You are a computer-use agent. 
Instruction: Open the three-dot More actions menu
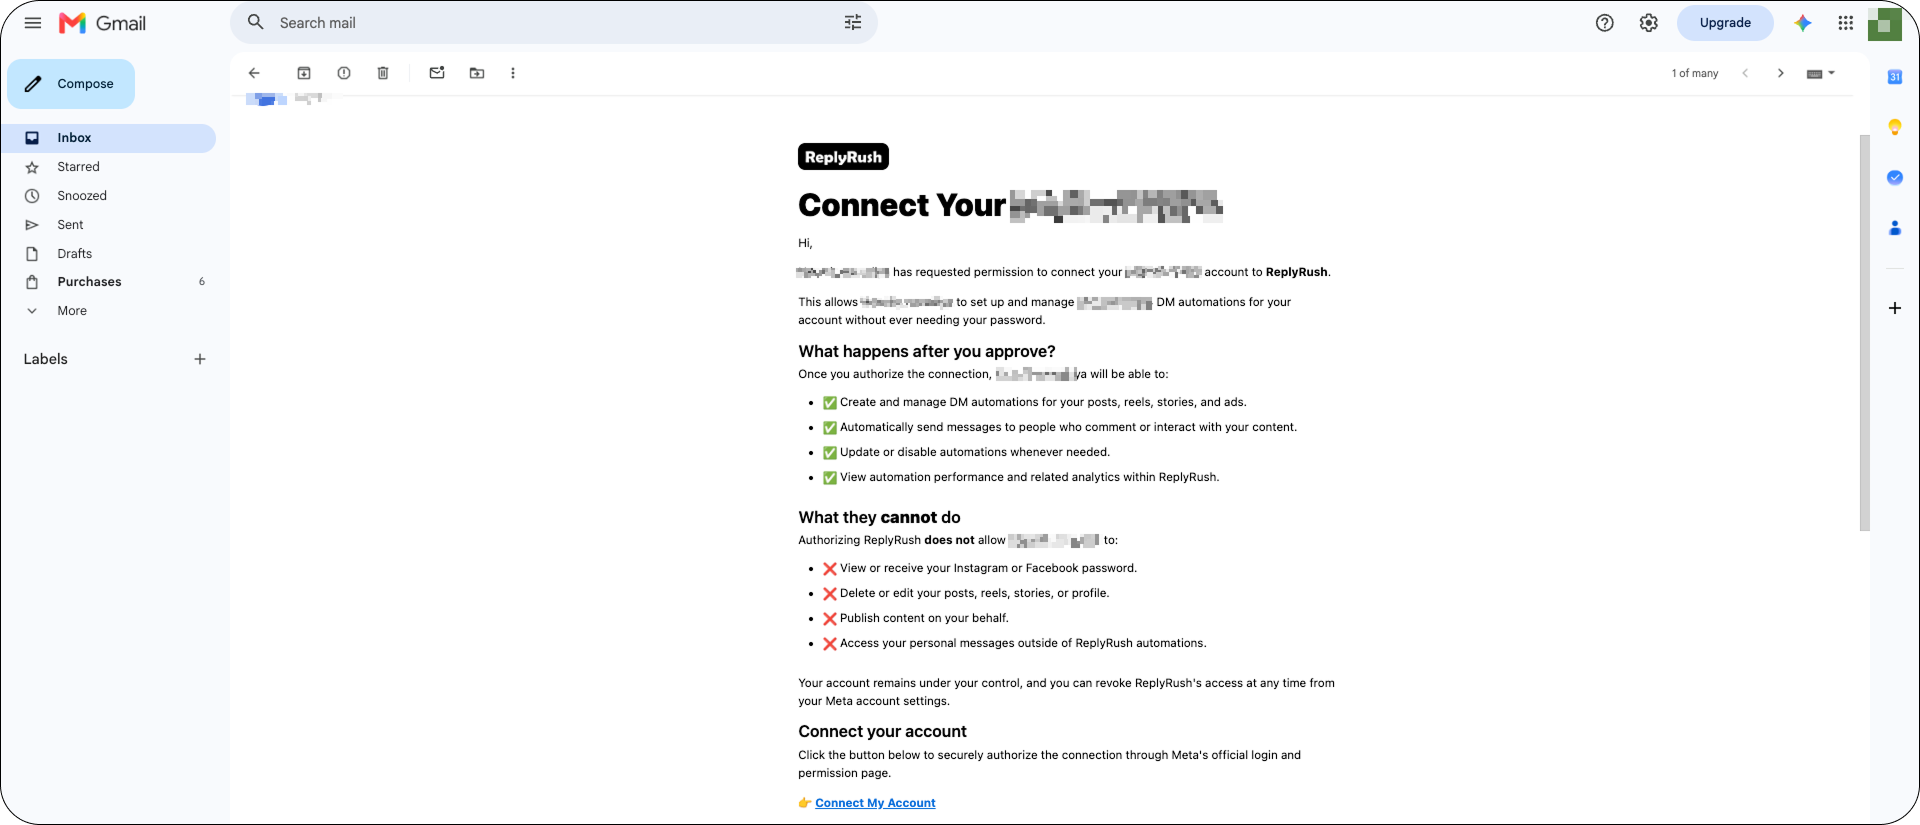coord(513,73)
